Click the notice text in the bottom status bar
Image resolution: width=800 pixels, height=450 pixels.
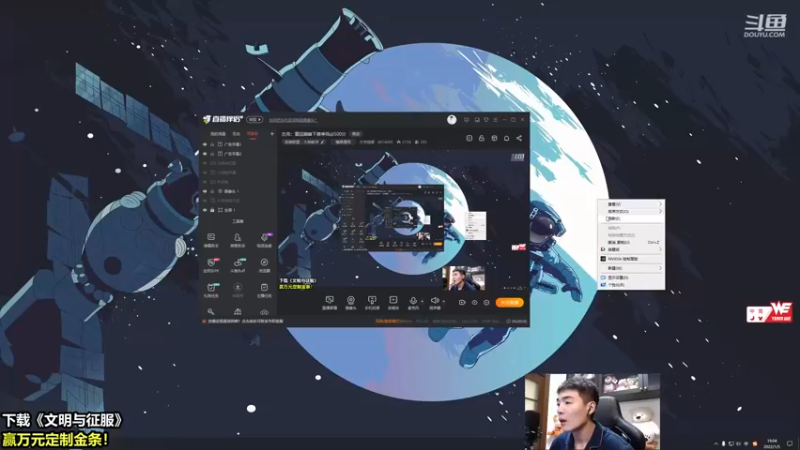coord(245,321)
